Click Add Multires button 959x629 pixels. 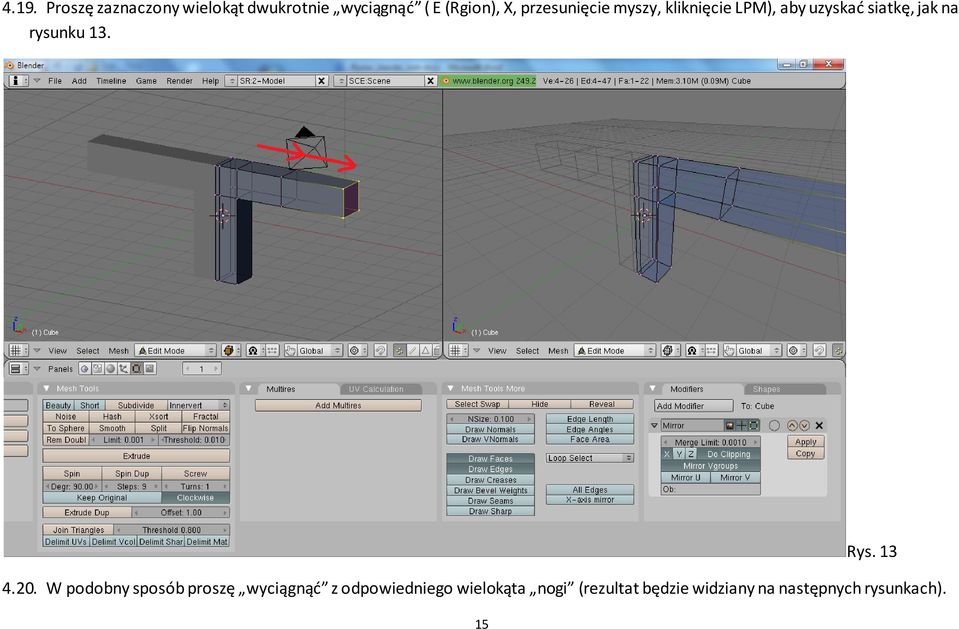[x=338, y=405]
